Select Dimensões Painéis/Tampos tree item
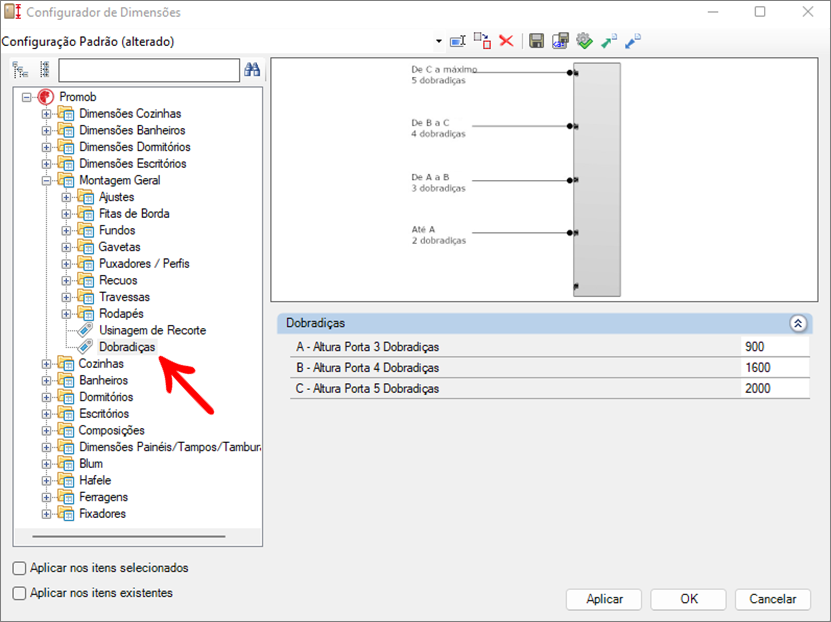831x622 pixels. pos(170,447)
